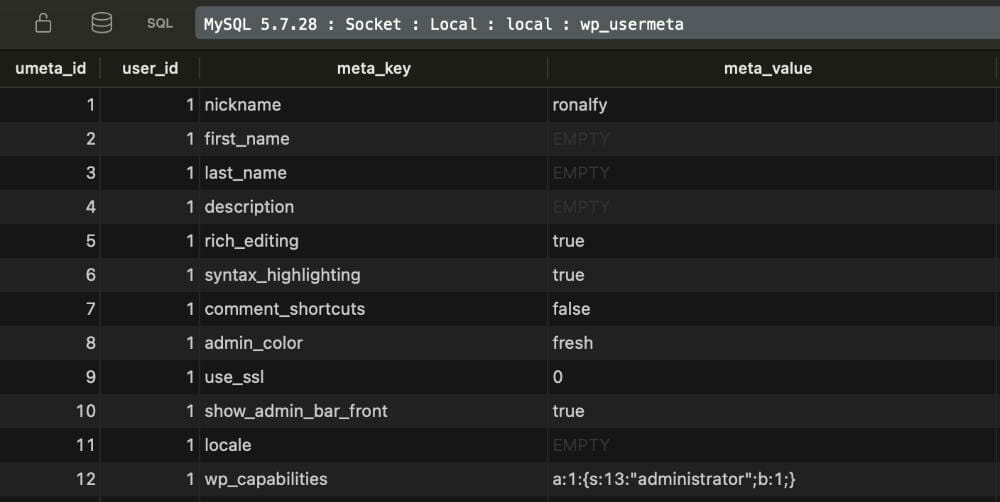1000x502 pixels.
Task: Click the false value for comment_shortcuts
Action: coord(772,309)
